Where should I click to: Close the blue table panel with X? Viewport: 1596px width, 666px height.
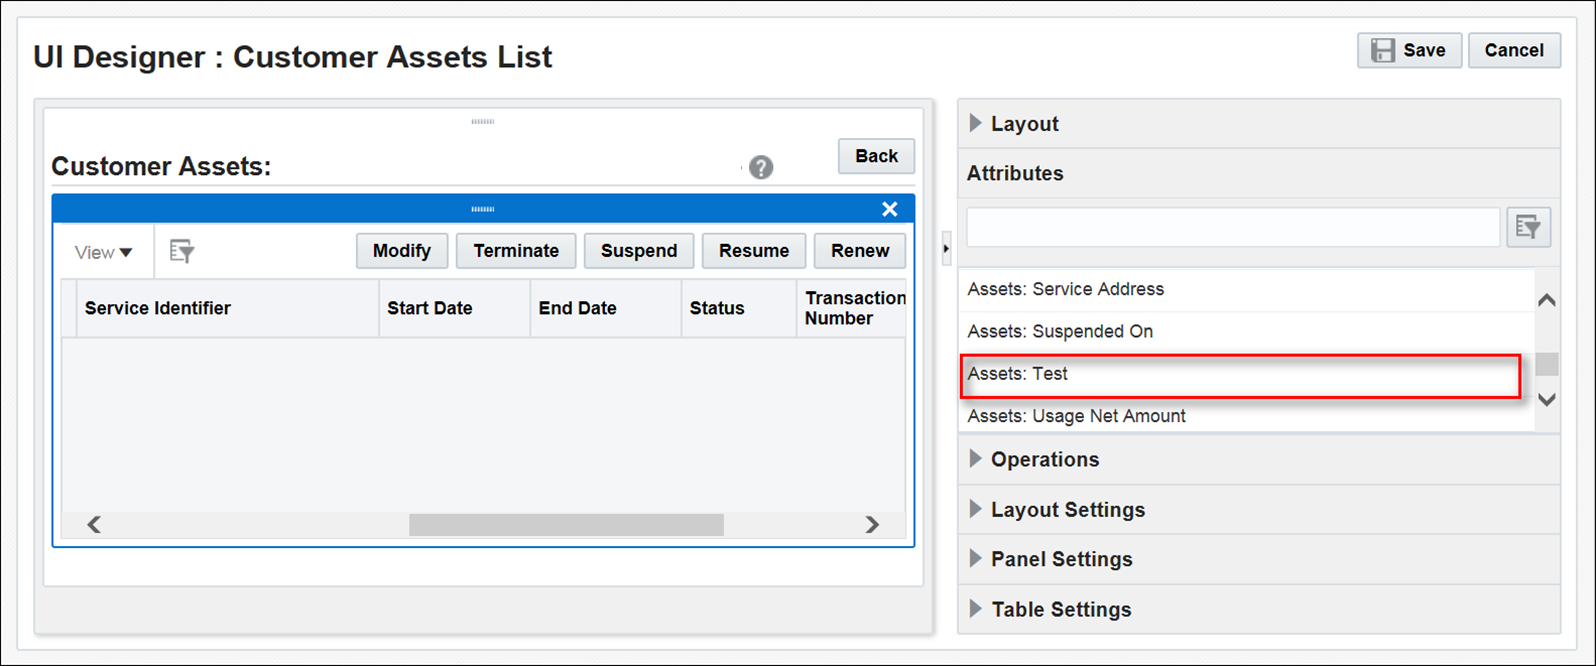[889, 209]
